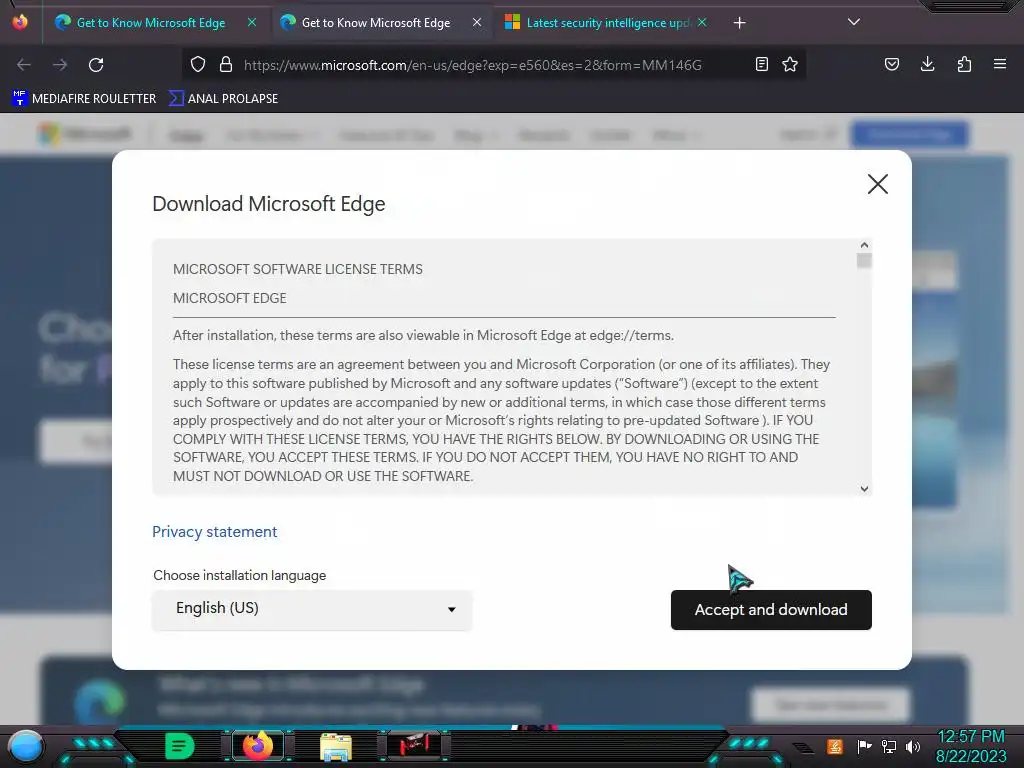Open the extensions puzzle icon
This screenshot has width=1024, height=768.
coord(964,64)
